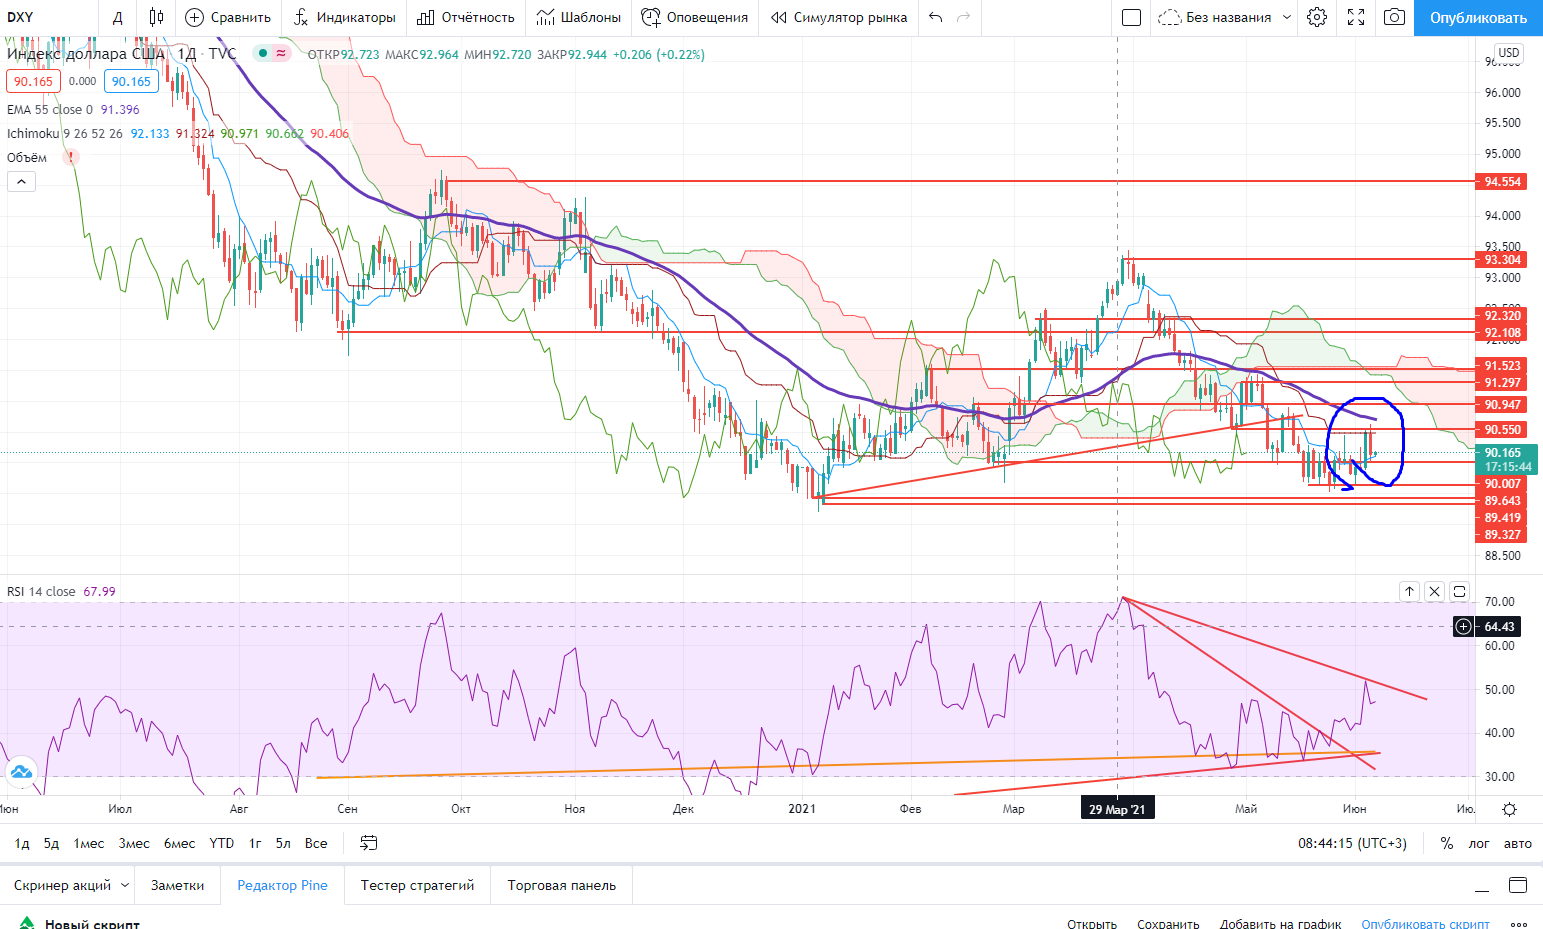Click the blue 'Опубликовать' button

[x=1478, y=18]
